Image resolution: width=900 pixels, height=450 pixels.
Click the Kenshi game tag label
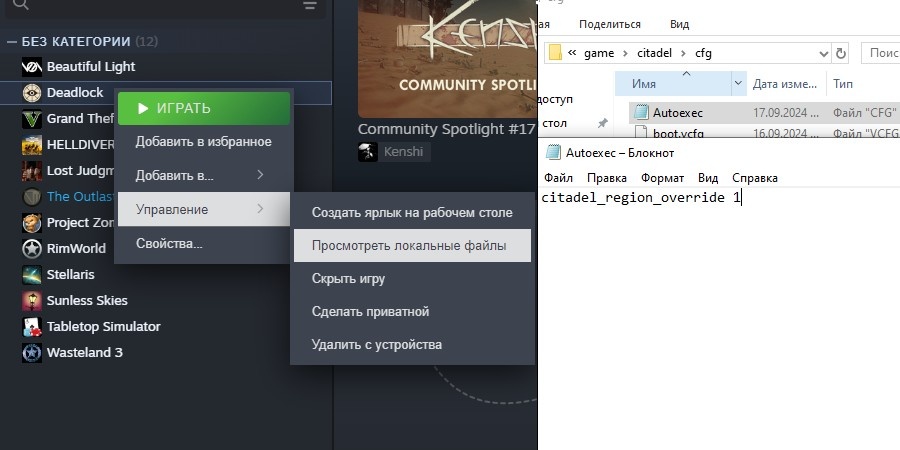coord(404,152)
